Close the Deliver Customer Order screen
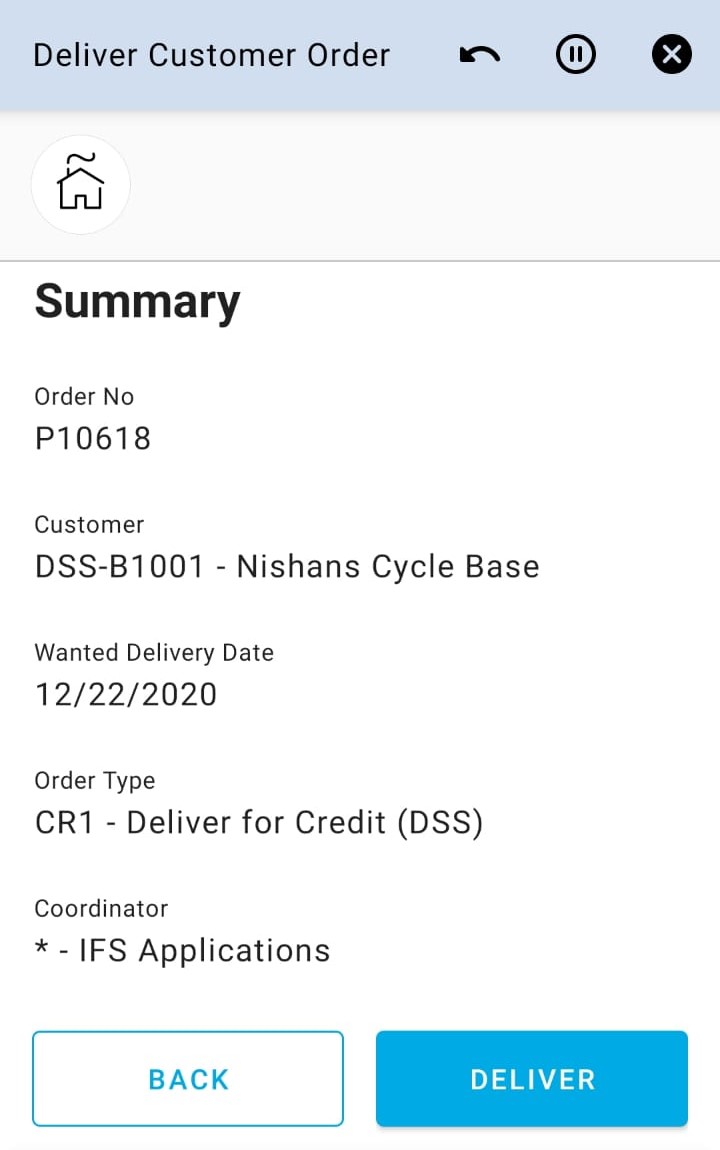This screenshot has width=720, height=1150. click(671, 55)
